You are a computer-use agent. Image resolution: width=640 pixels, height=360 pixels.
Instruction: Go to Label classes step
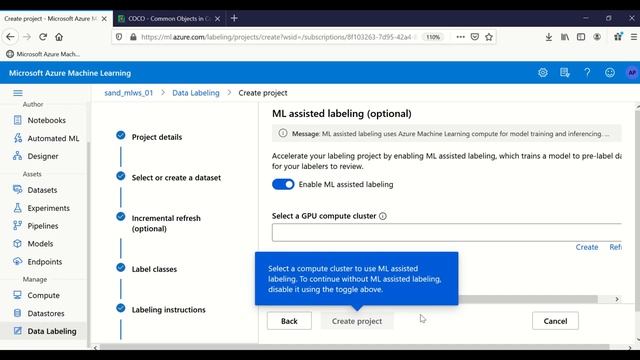point(154,269)
